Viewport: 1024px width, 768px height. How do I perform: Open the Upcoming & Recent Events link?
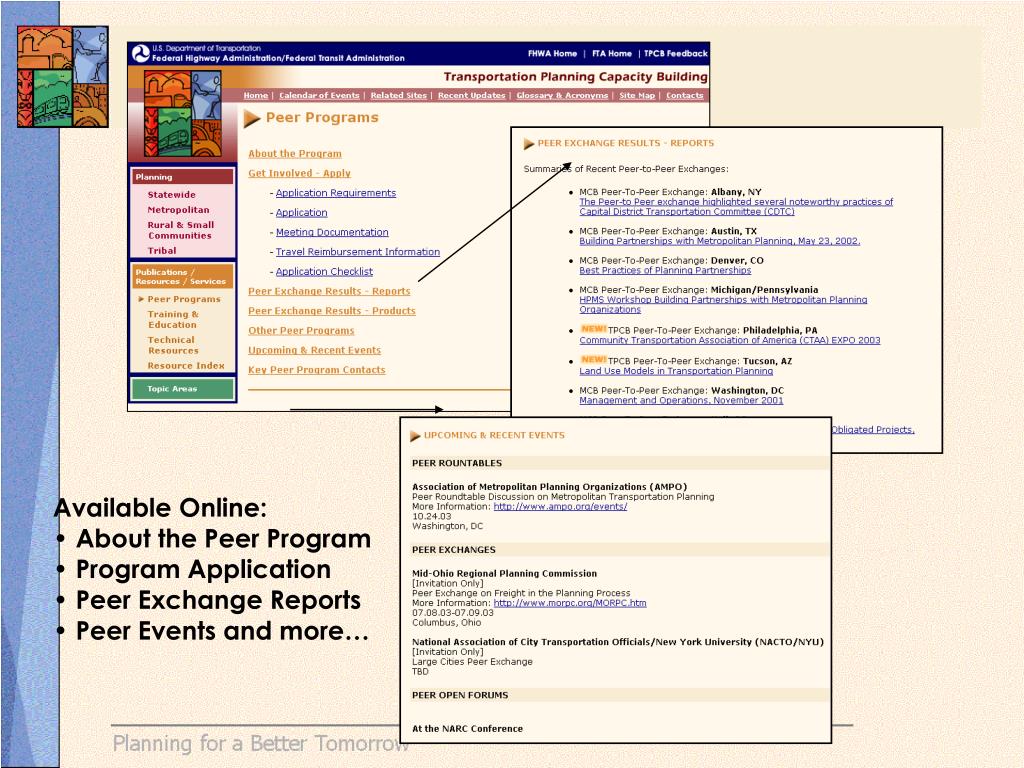coord(314,350)
